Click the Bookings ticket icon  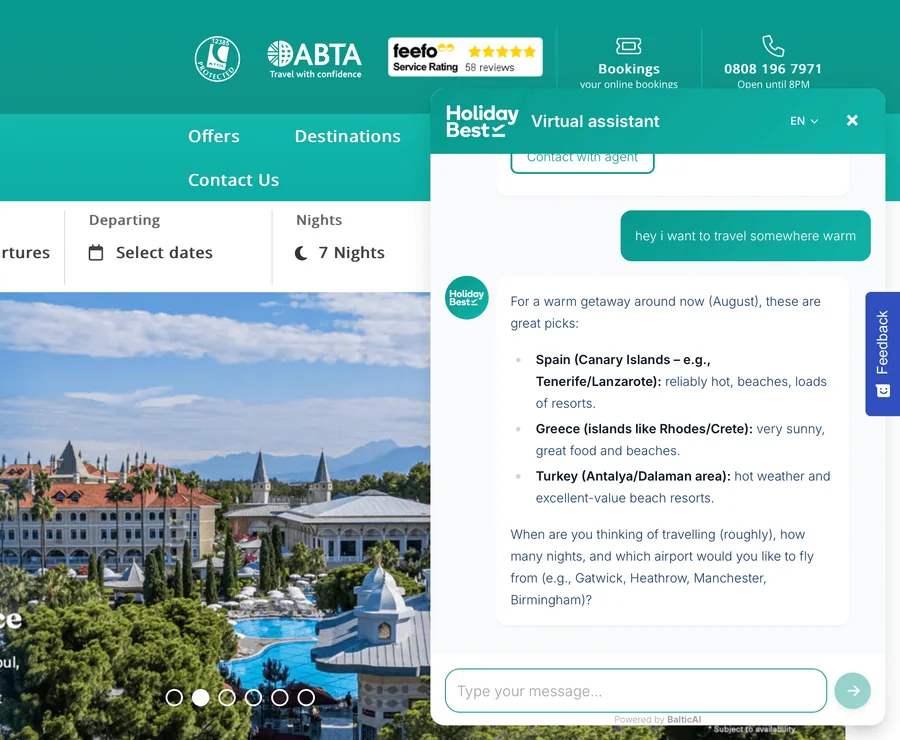pyautogui.click(x=629, y=46)
